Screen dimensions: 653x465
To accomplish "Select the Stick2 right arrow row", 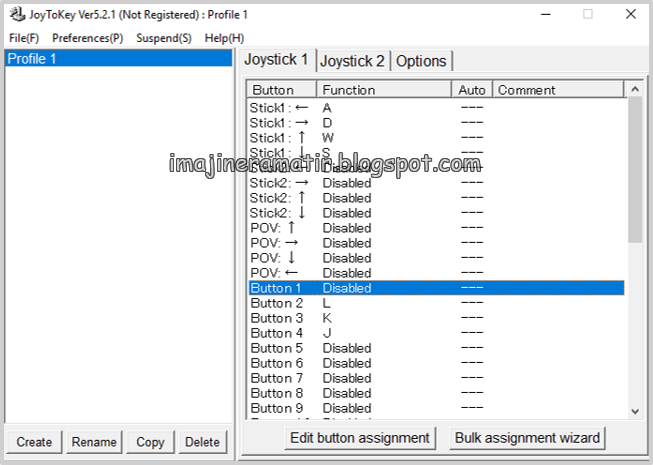I will (436, 183).
